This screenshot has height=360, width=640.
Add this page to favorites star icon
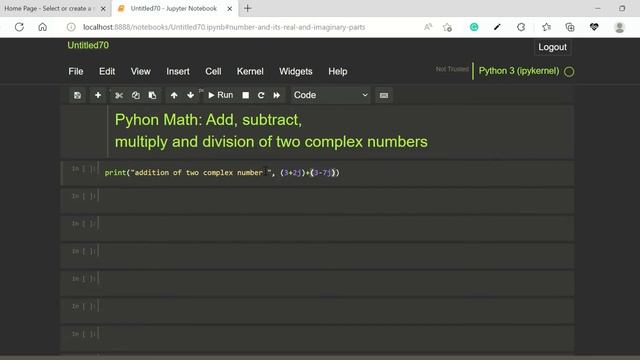coord(447,27)
